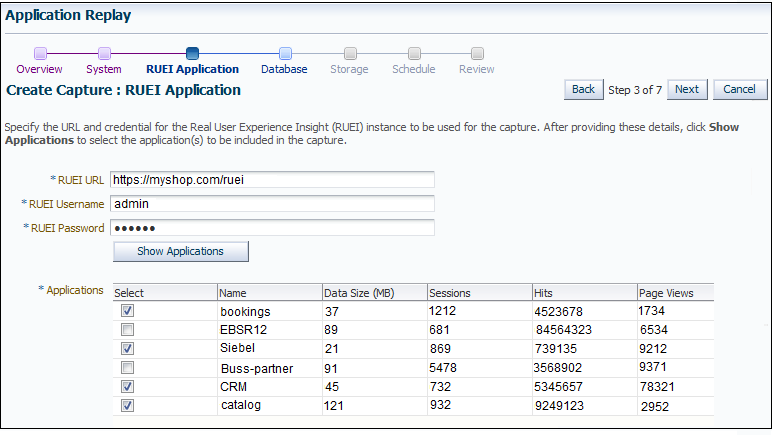The image size is (772, 435).
Task: Uncheck the bookings application checkbox
Action: pos(128,311)
